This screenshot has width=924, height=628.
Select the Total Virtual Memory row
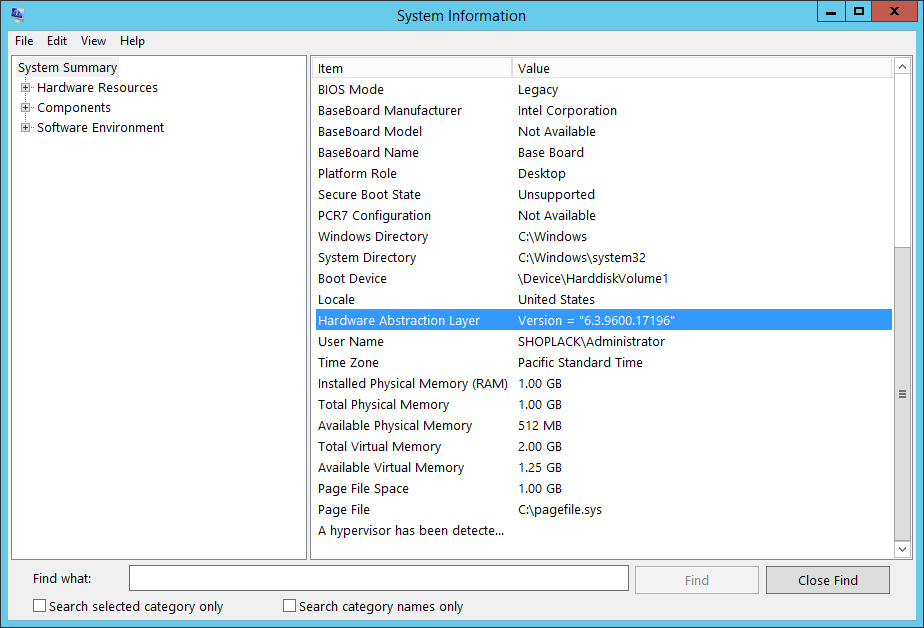click(603, 447)
